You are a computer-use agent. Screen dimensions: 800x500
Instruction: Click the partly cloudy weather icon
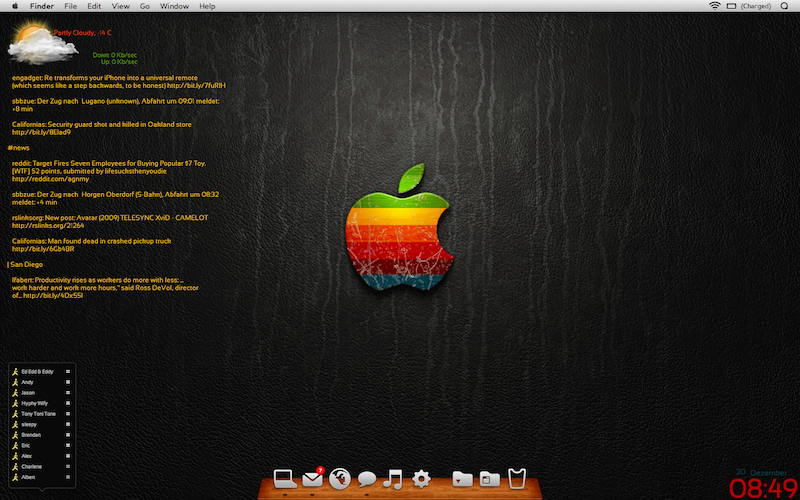coord(42,44)
